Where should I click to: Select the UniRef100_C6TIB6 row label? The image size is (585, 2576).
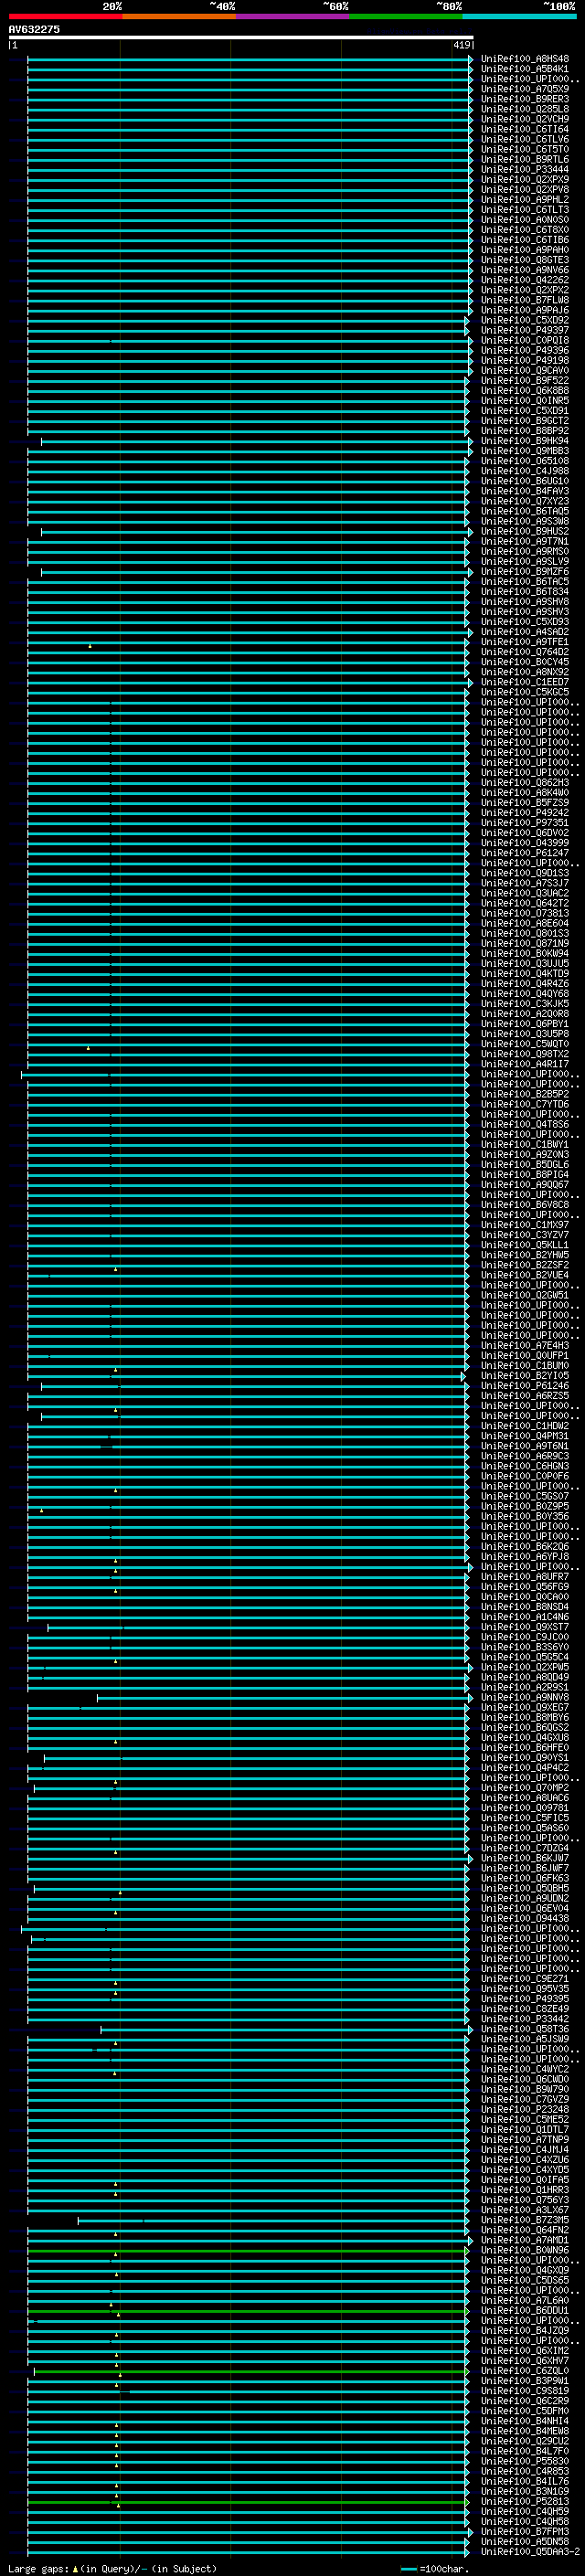(525, 239)
